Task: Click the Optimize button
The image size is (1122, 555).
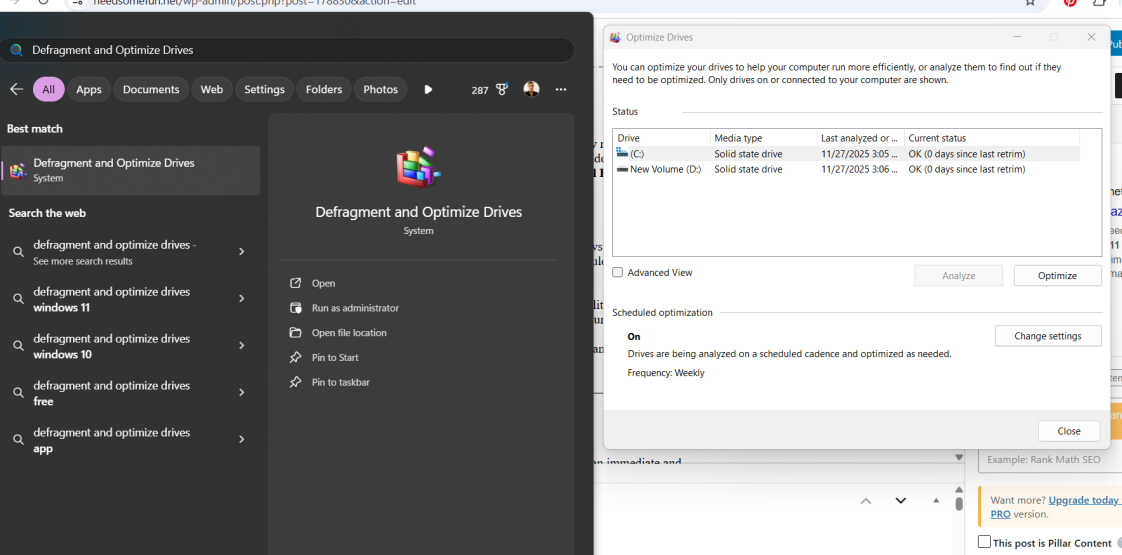Action: click(x=1057, y=275)
